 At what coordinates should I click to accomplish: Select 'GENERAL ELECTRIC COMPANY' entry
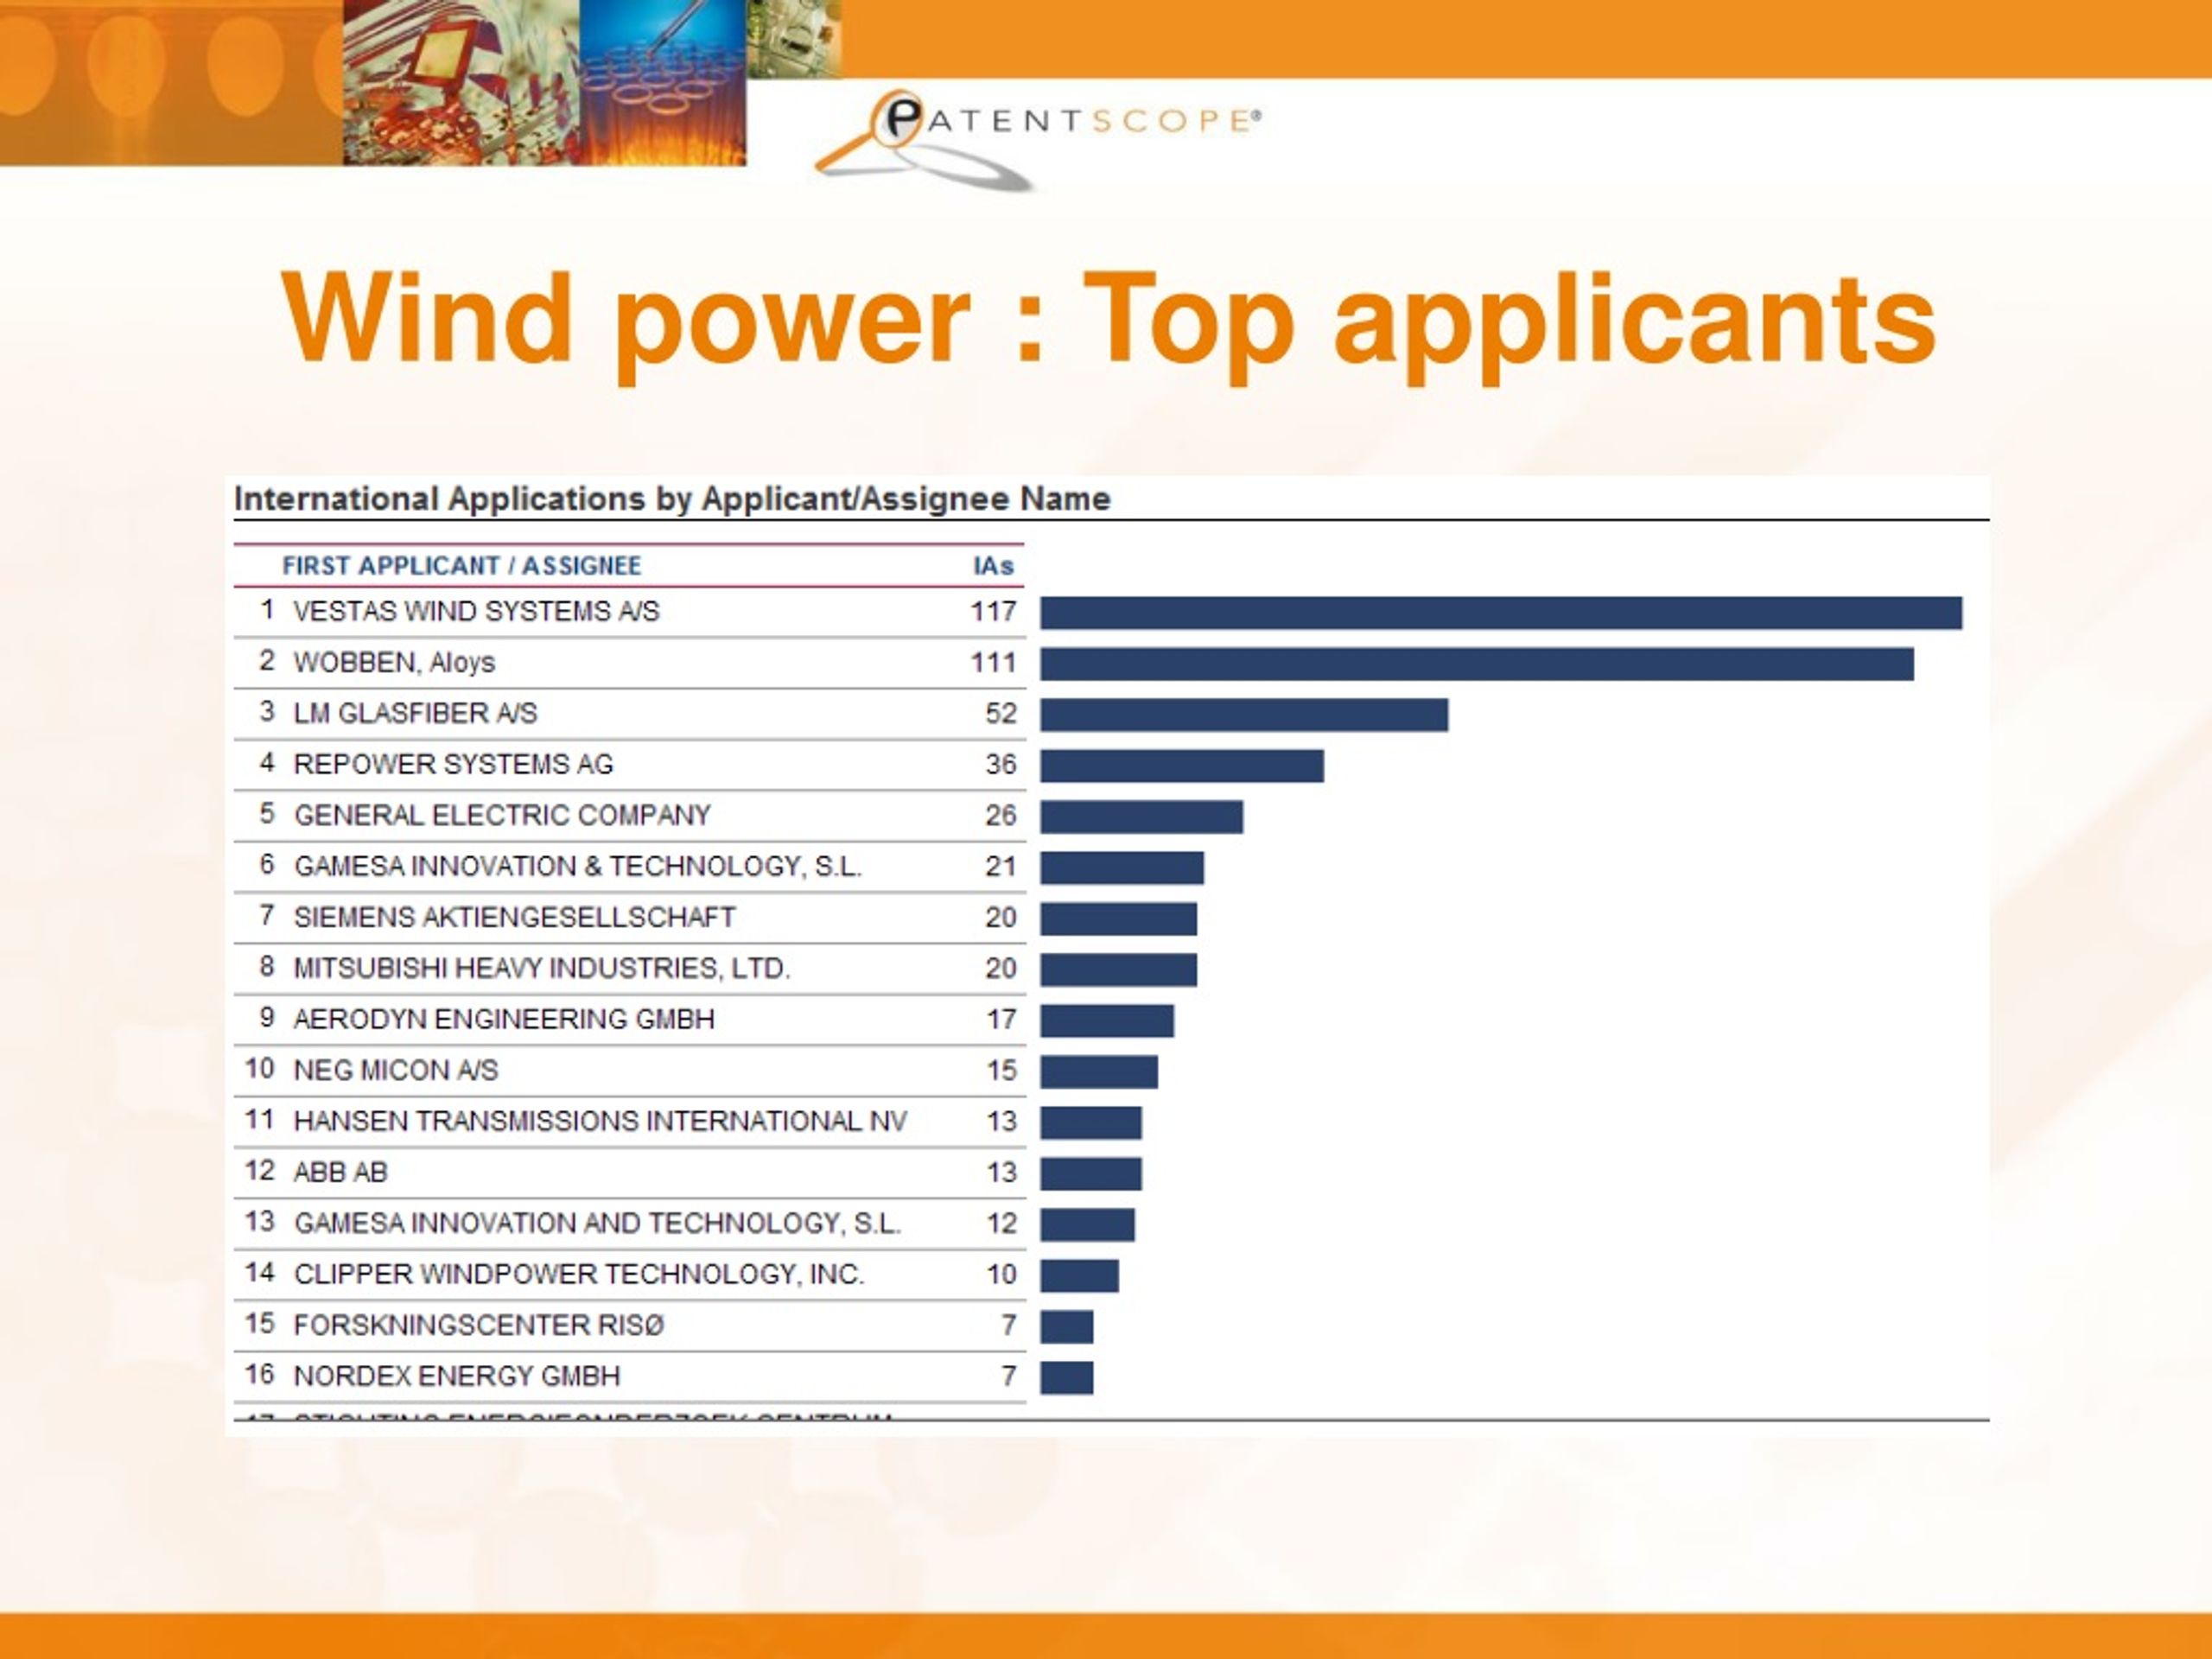(x=502, y=815)
